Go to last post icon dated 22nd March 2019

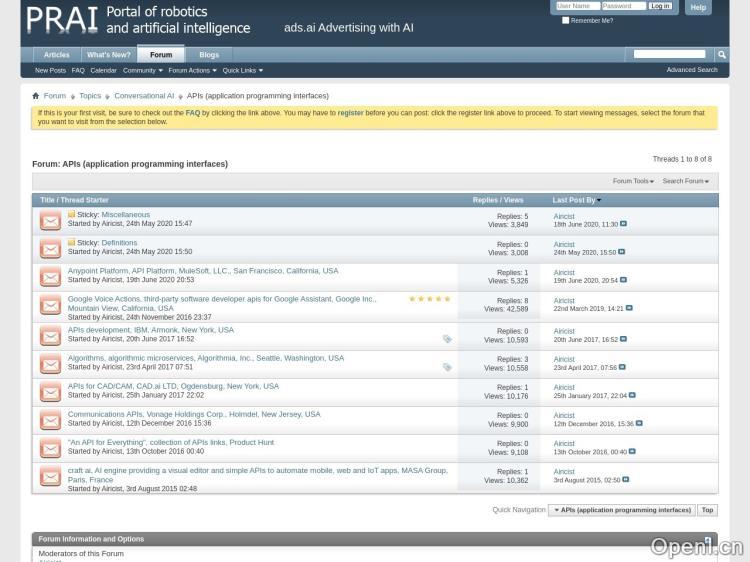(629, 309)
